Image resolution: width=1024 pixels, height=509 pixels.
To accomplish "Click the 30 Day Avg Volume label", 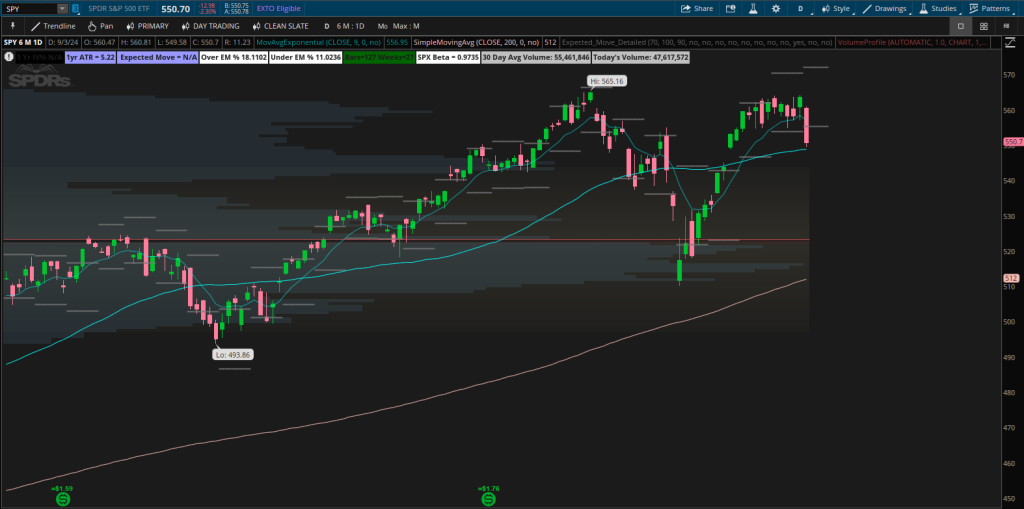I will pyautogui.click(x=536, y=57).
